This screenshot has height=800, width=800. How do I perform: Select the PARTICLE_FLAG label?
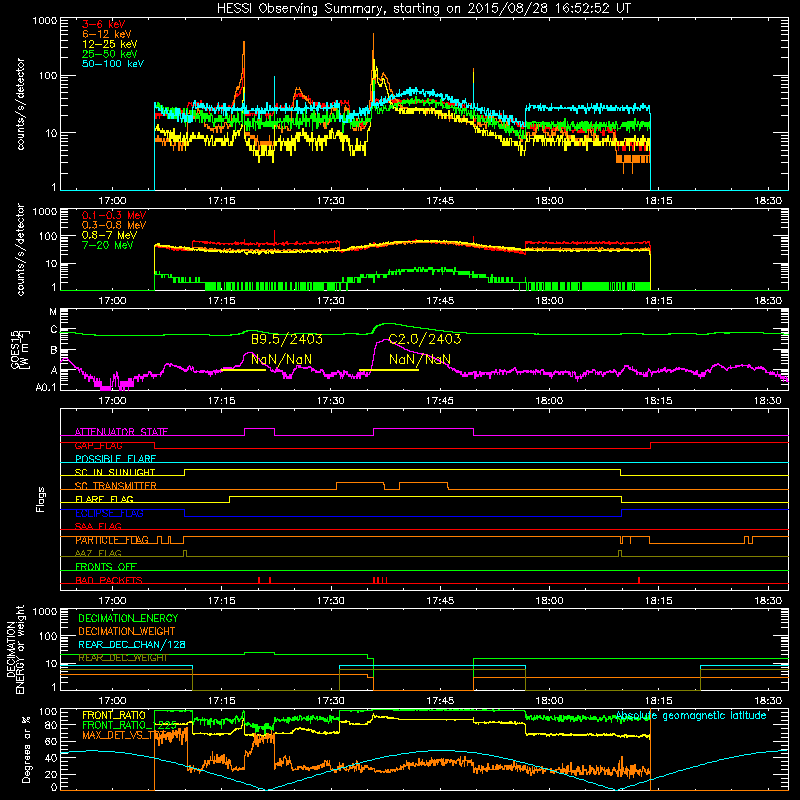point(112,540)
